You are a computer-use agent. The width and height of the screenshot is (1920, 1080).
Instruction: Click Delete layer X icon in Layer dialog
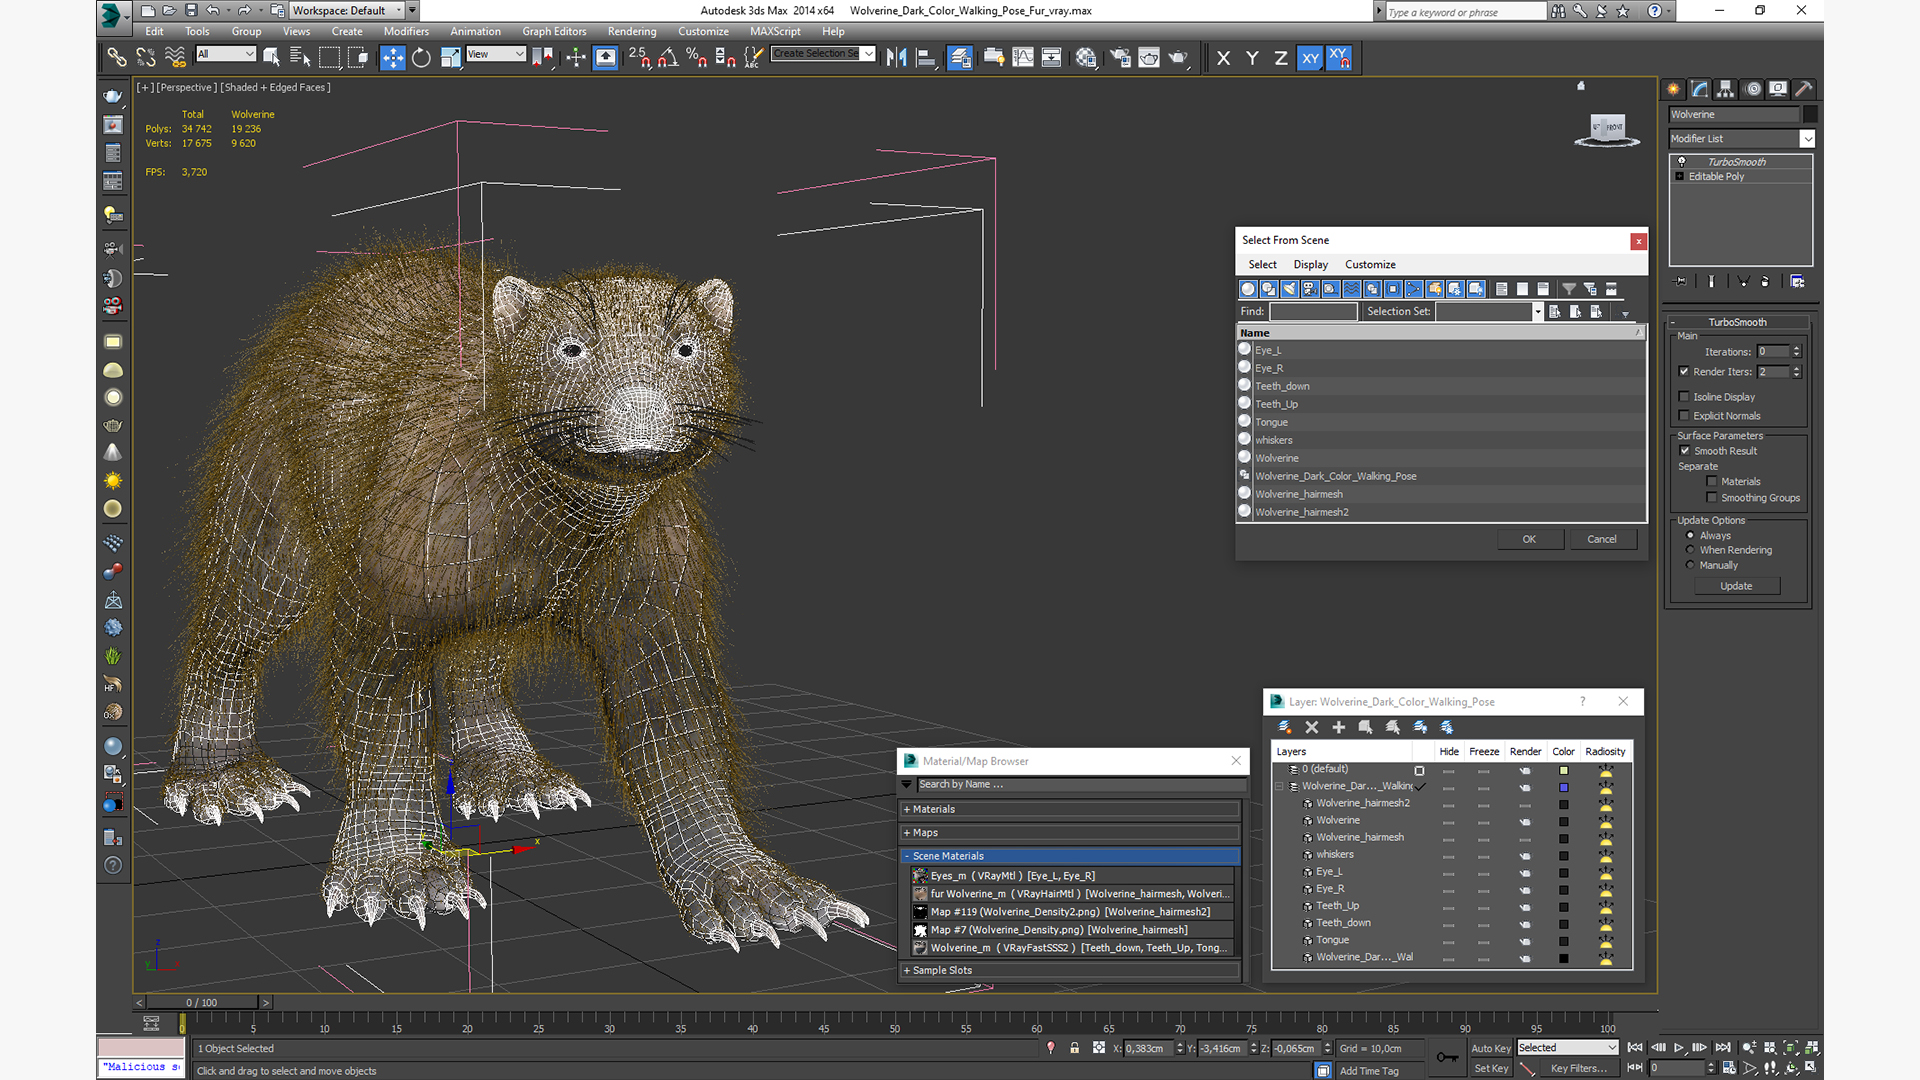(x=1312, y=727)
